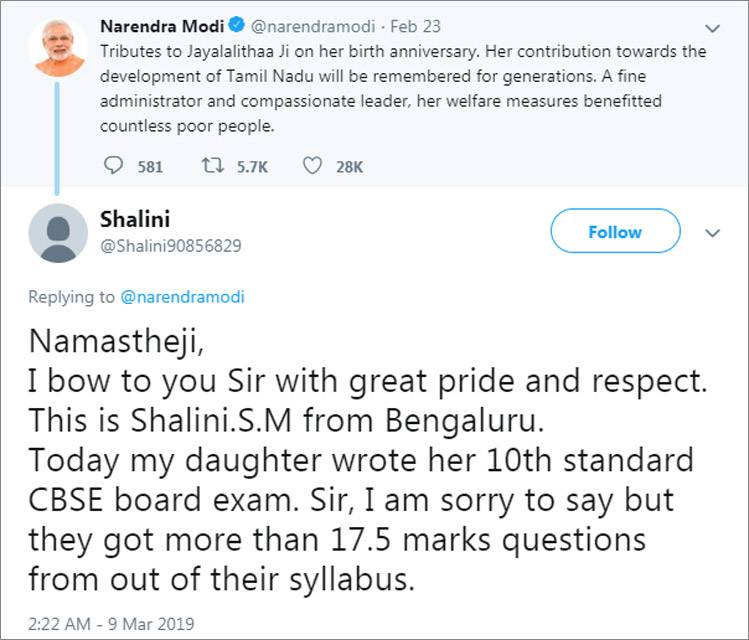Click the 5.7K retweets count
749x640 pixels.
(252, 167)
